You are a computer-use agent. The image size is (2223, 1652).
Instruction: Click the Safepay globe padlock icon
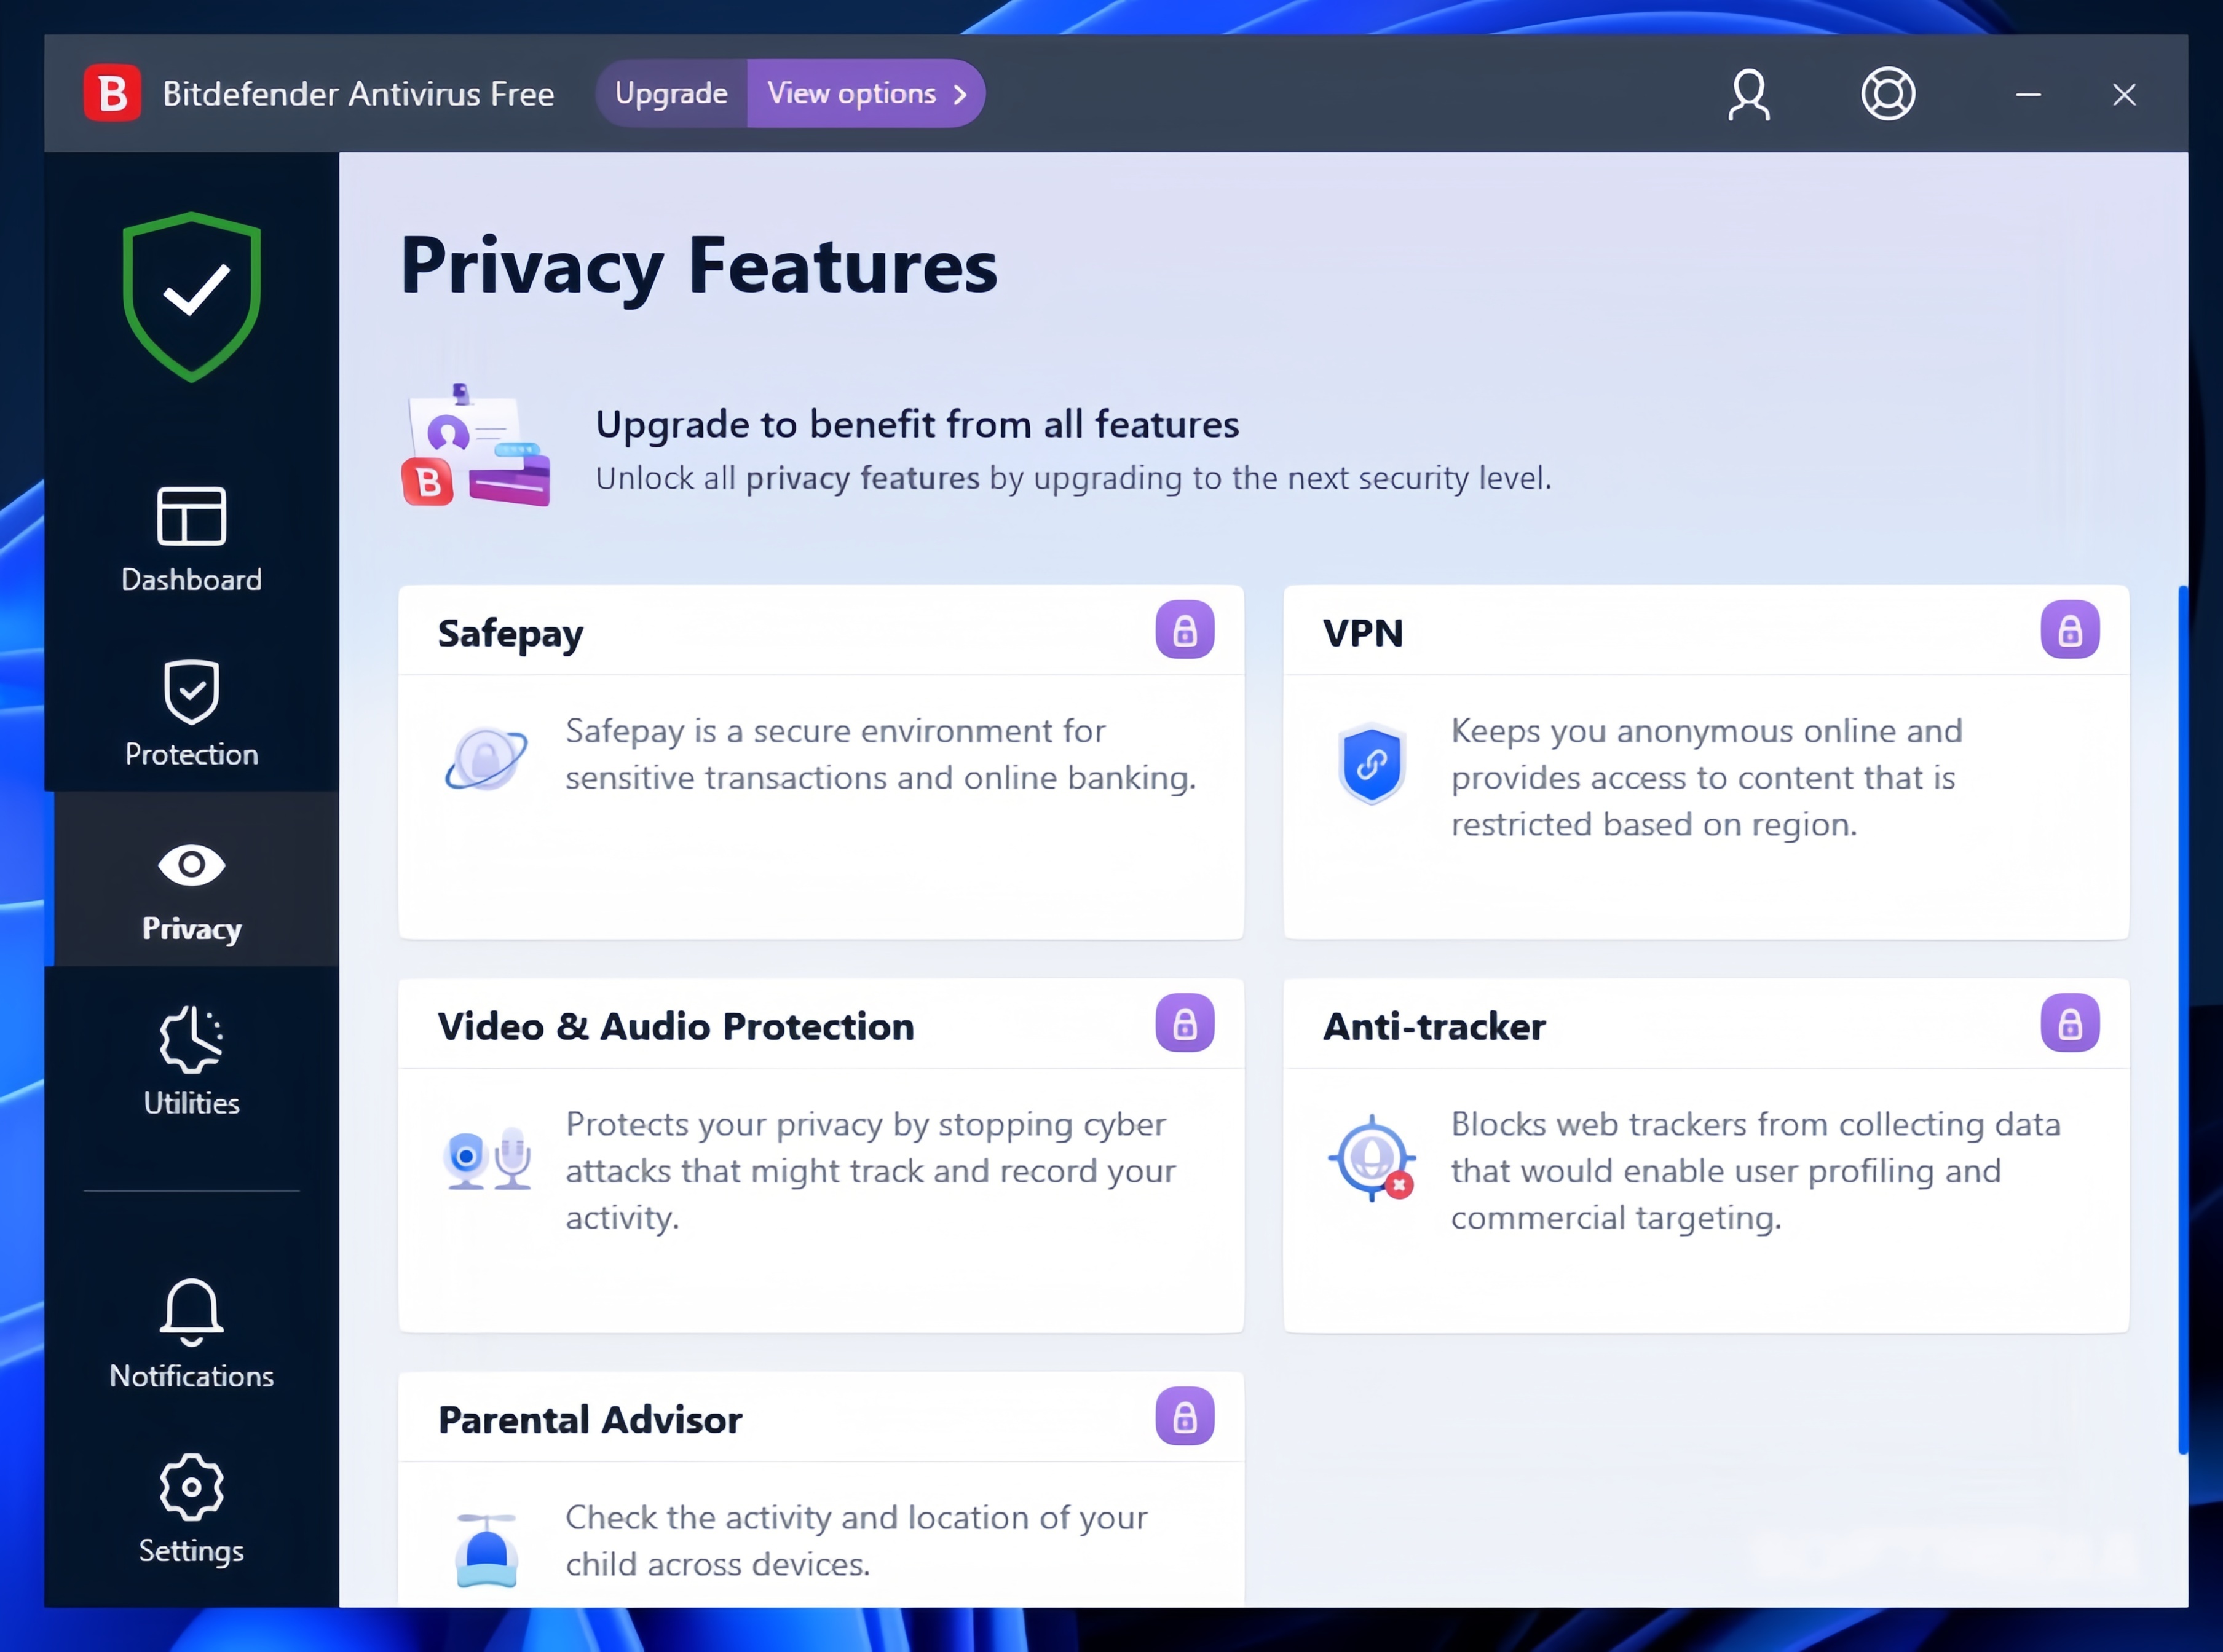[486, 758]
